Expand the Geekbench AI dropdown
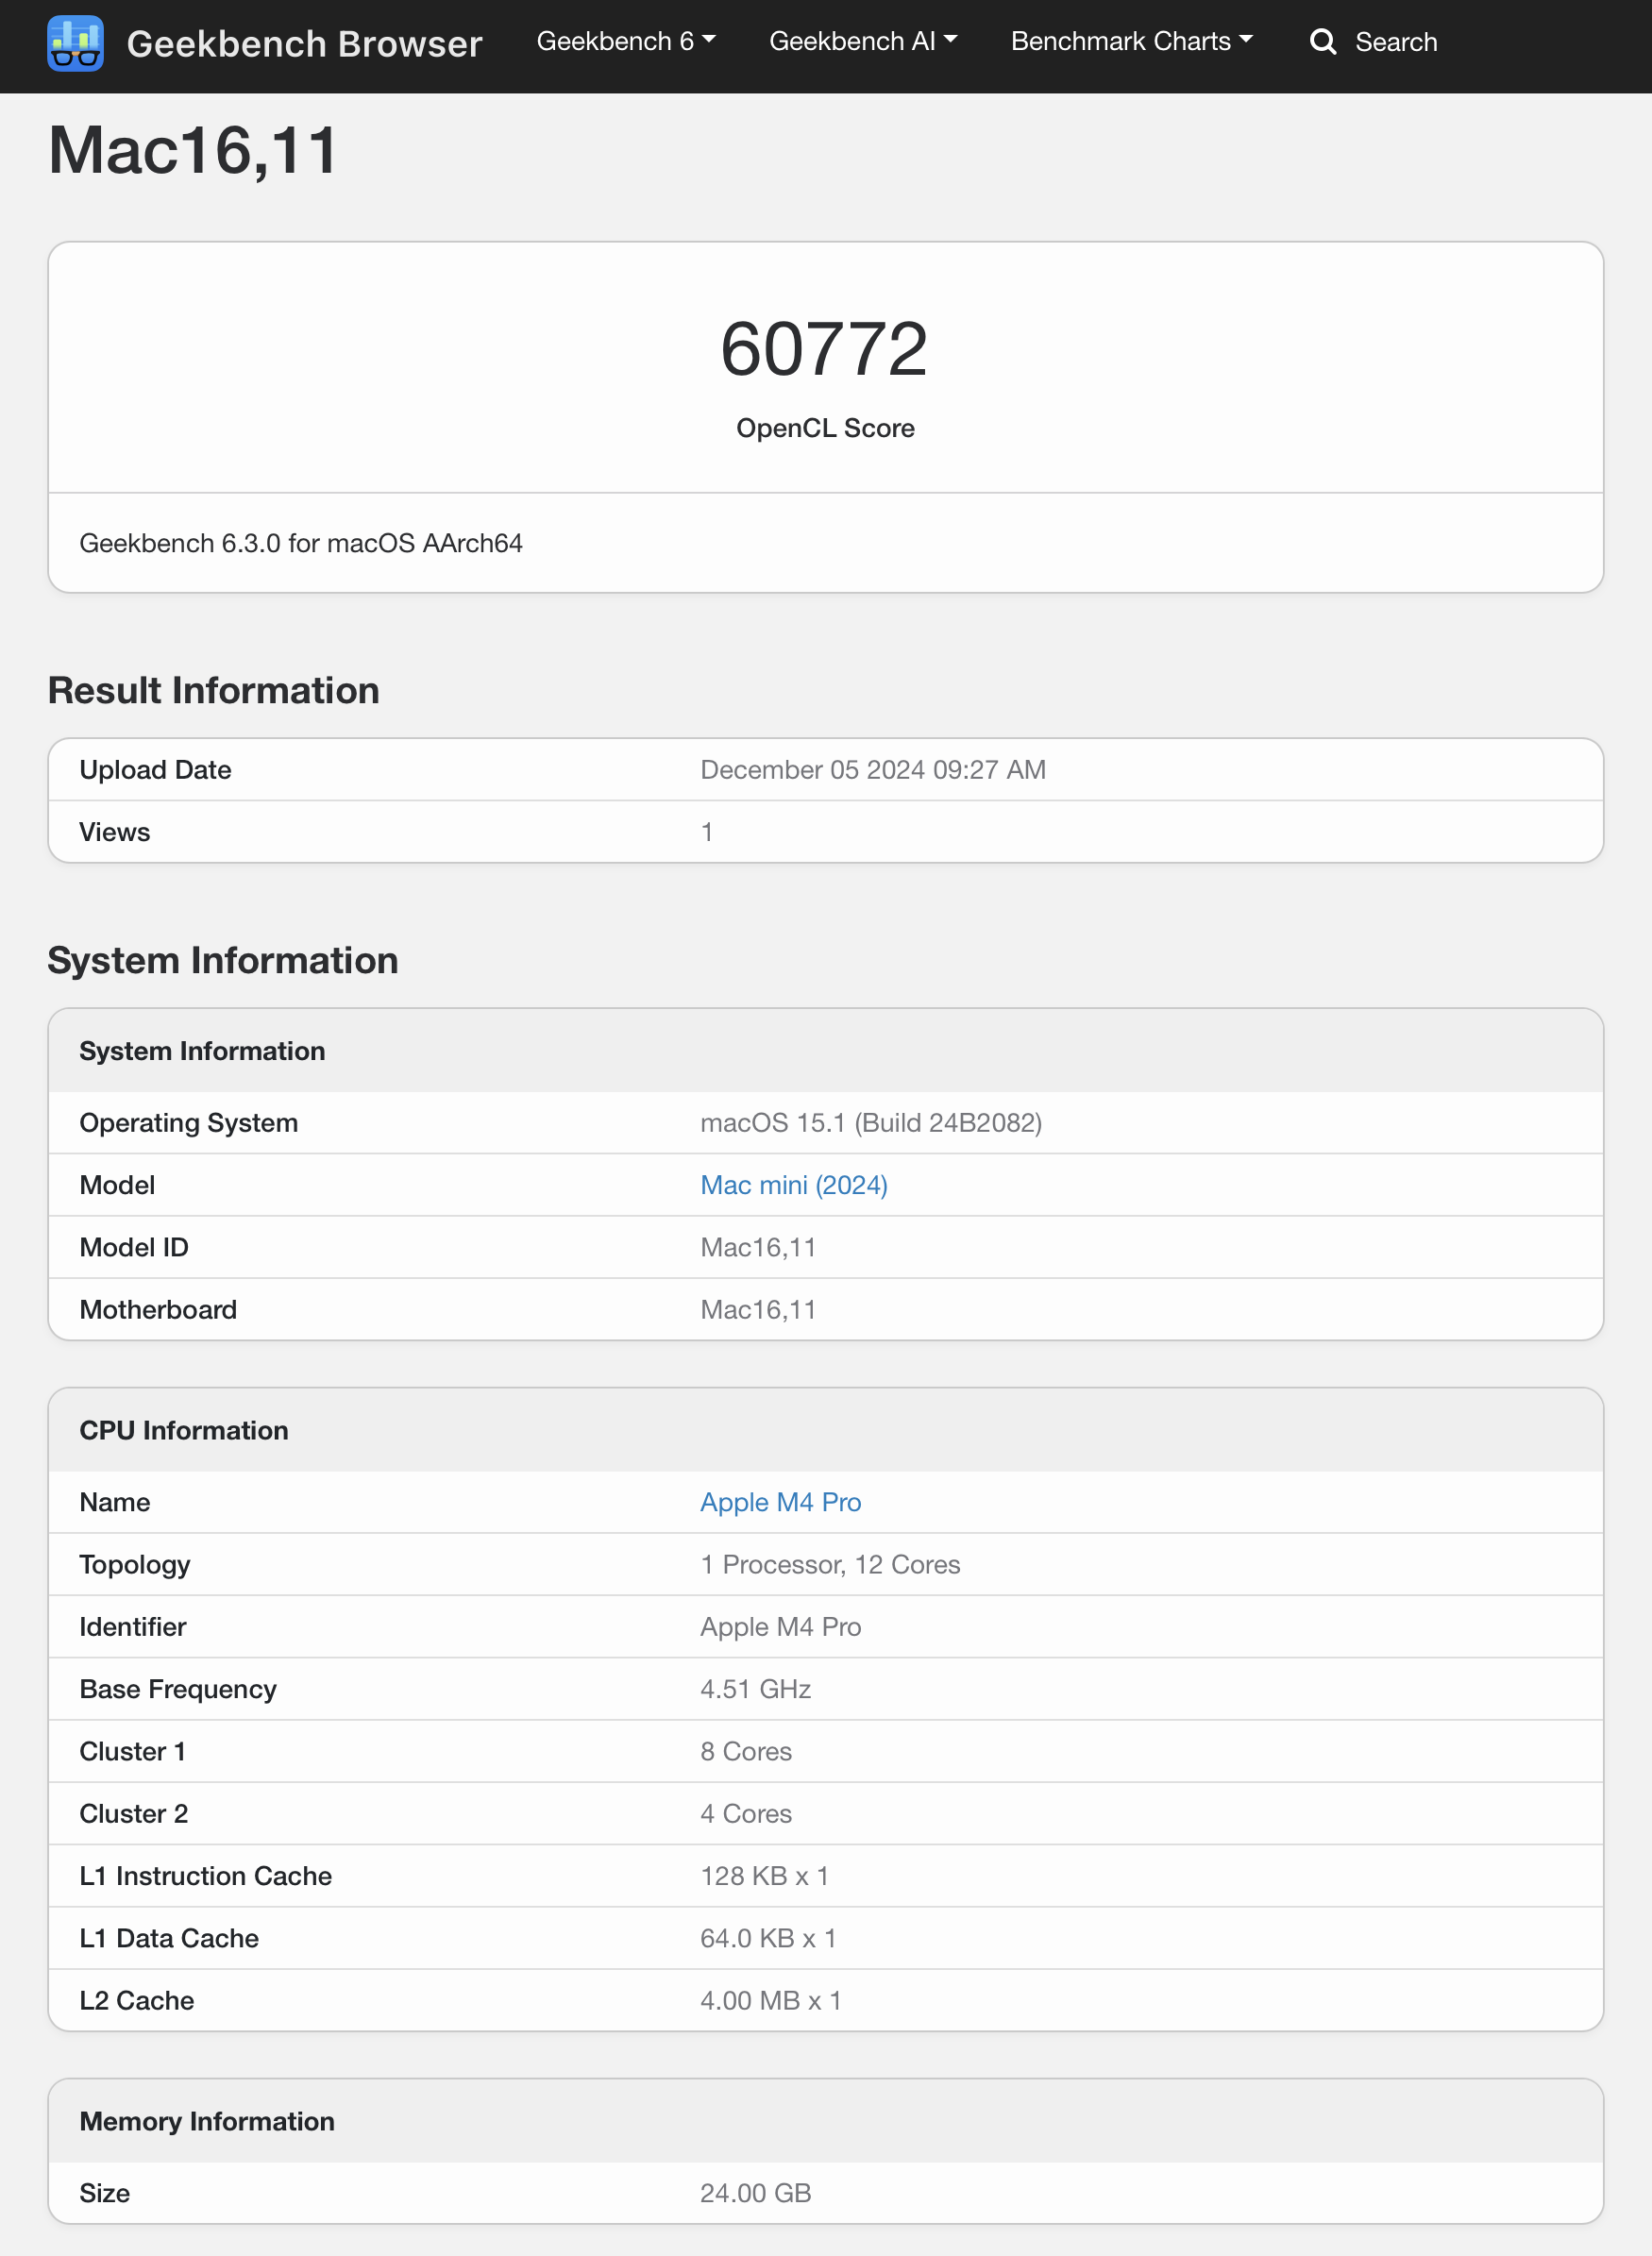 (862, 41)
